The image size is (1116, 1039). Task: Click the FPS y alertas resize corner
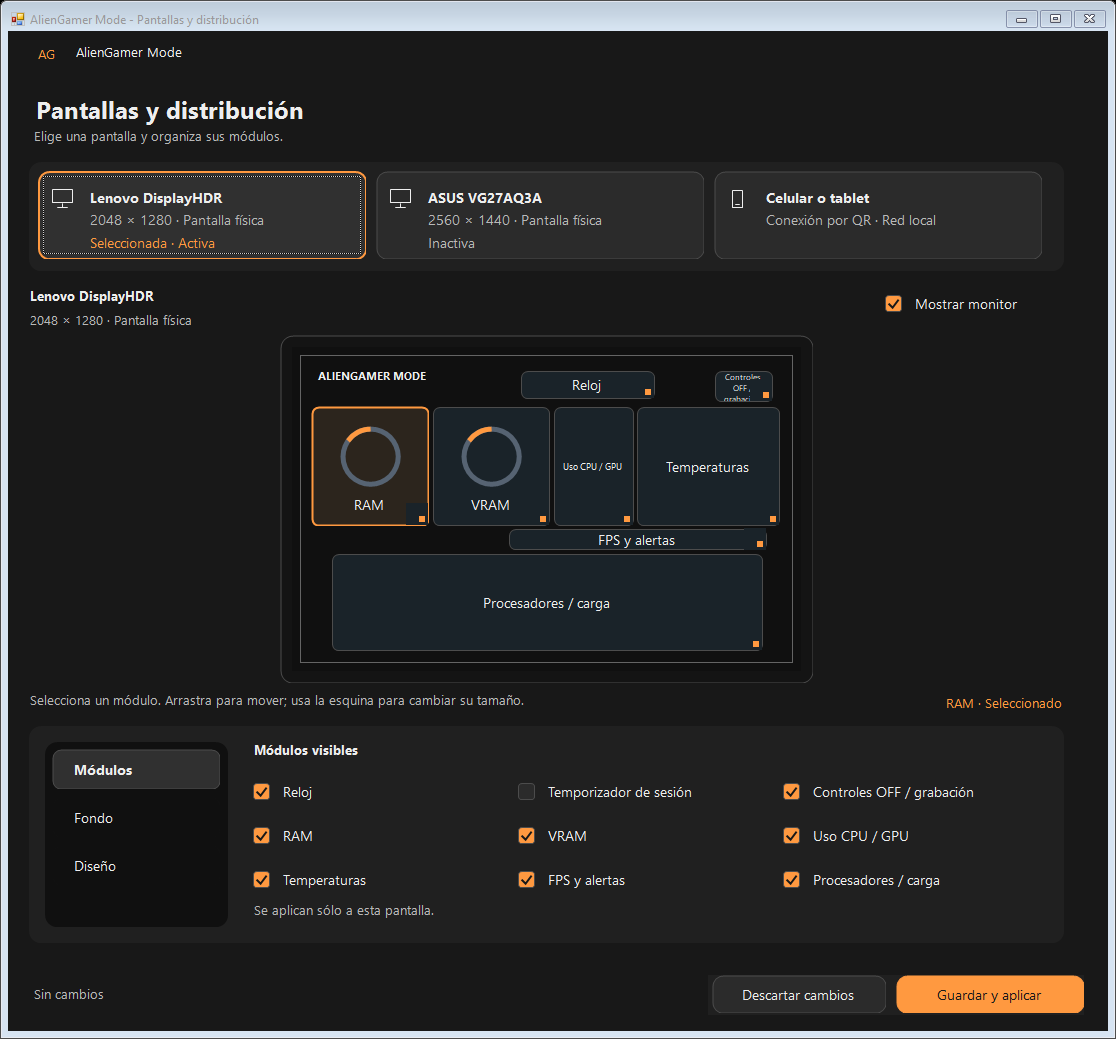pos(760,544)
